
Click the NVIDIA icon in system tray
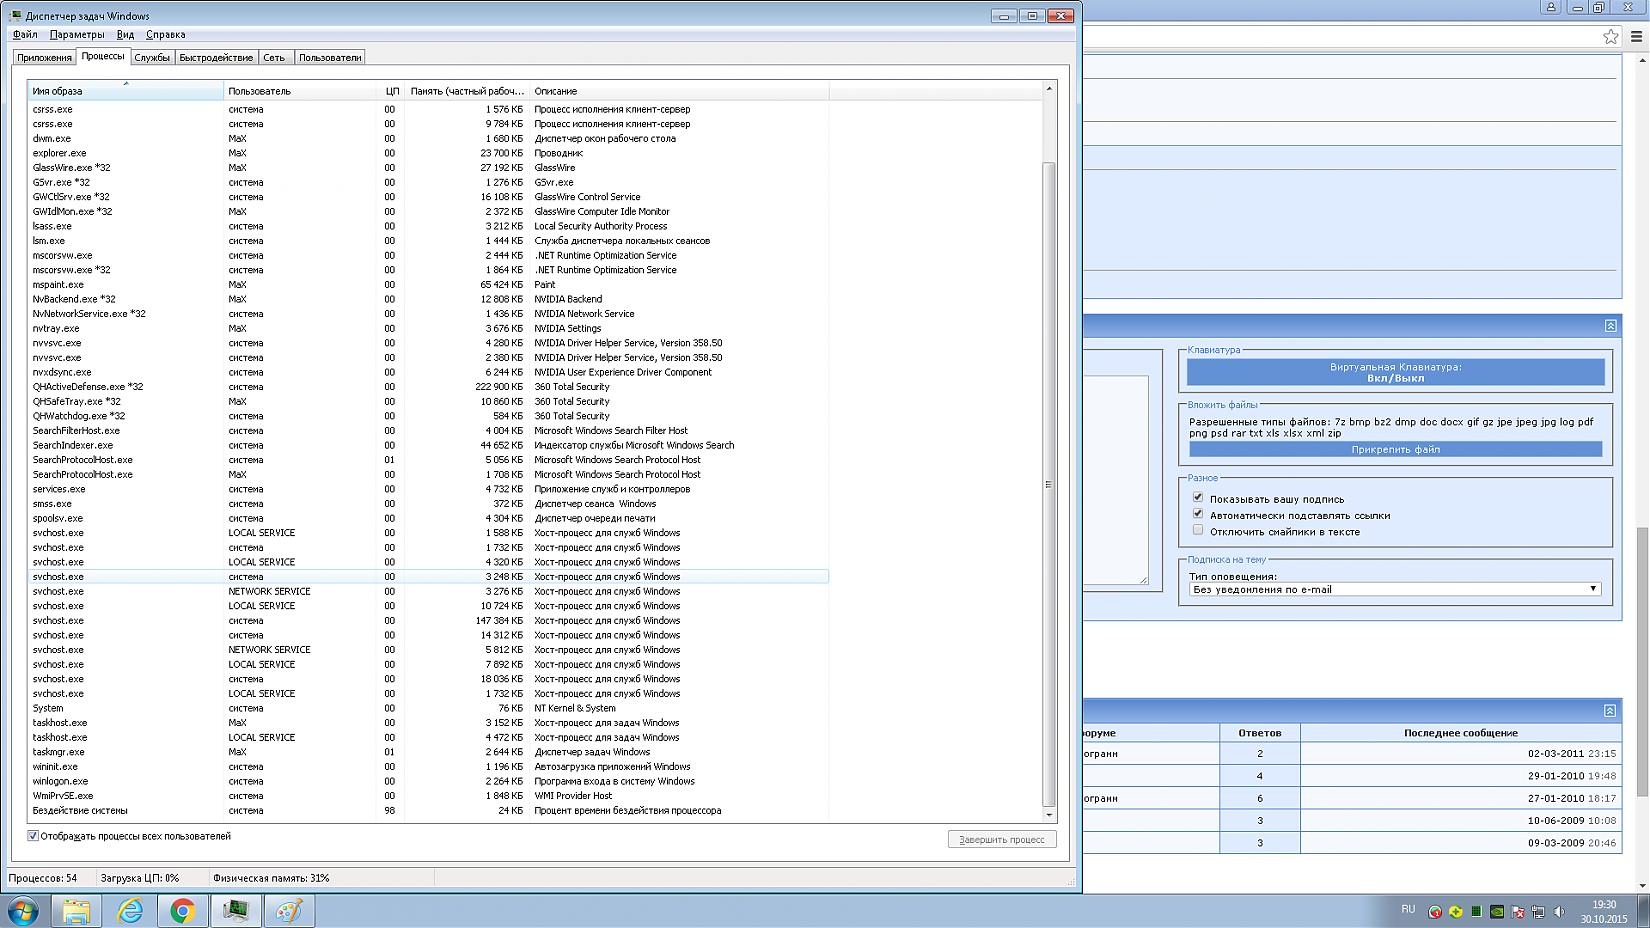1497,911
